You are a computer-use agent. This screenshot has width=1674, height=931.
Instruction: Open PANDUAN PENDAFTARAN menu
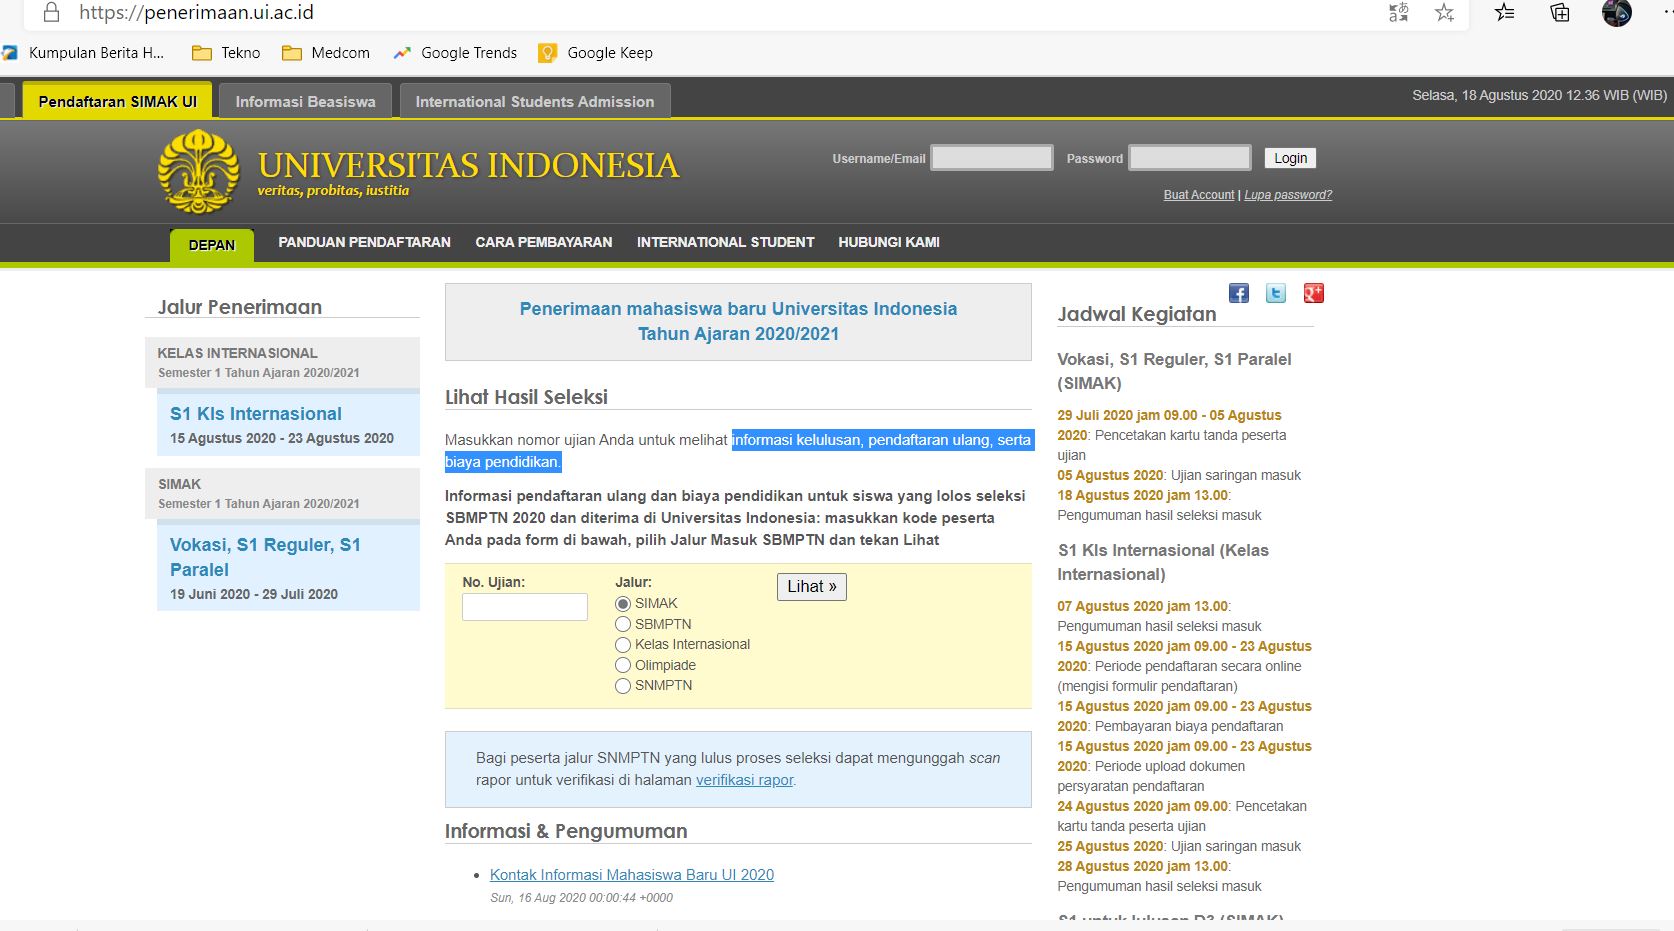pos(364,242)
